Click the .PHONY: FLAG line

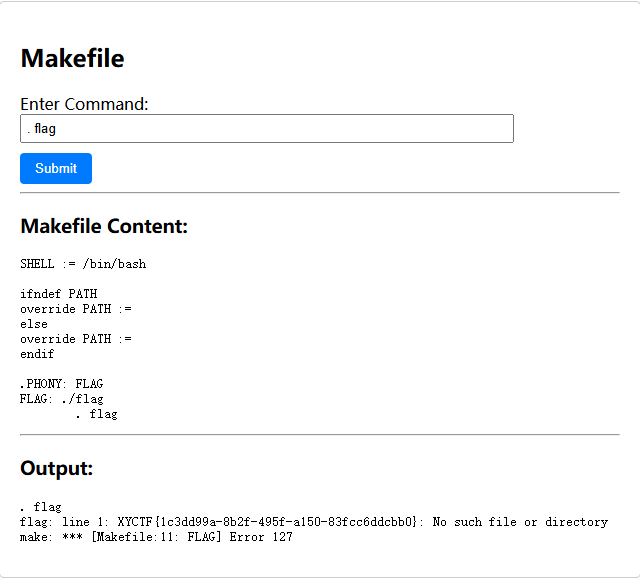(61, 383)
